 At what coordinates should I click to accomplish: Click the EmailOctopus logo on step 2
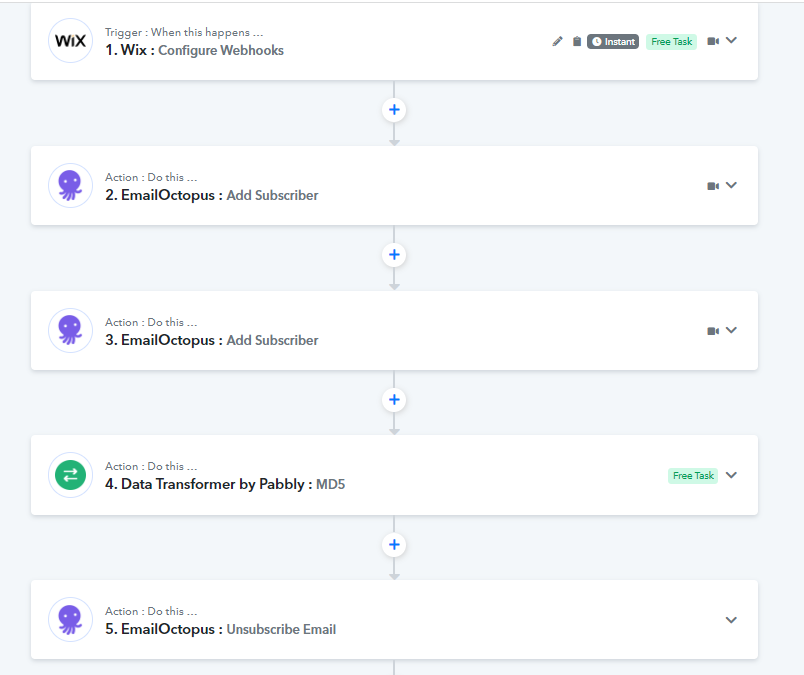point(70,186)
